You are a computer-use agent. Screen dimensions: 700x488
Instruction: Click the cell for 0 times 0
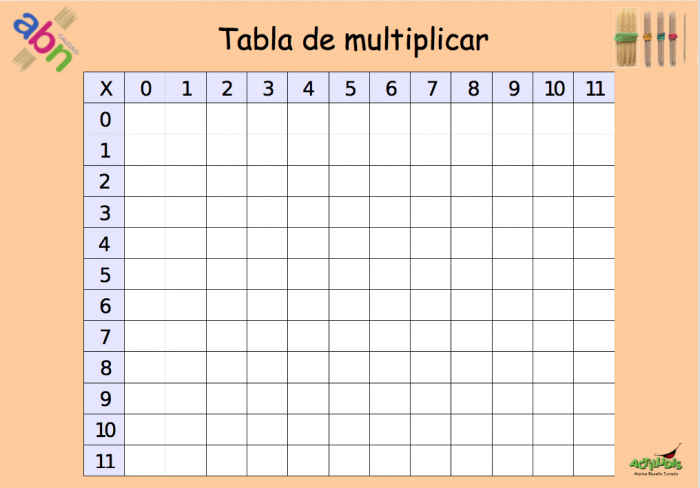145,119
